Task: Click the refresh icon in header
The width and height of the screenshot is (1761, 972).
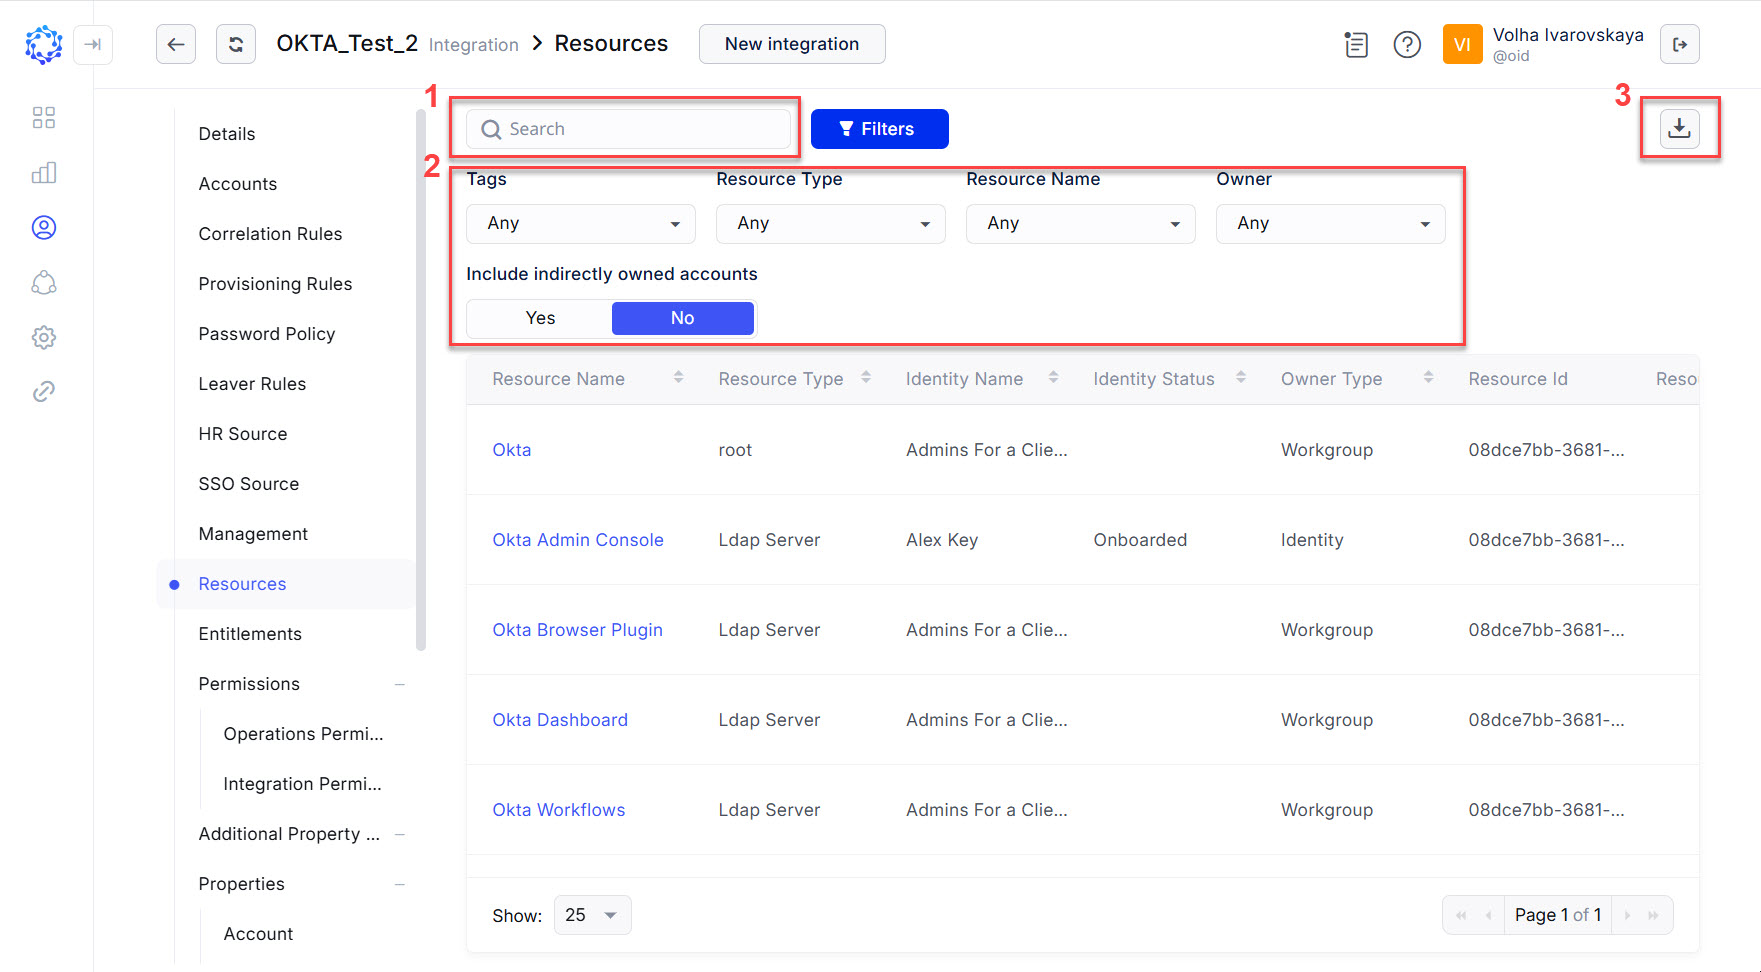Action: pyautogui.click(x=236, y=44)
